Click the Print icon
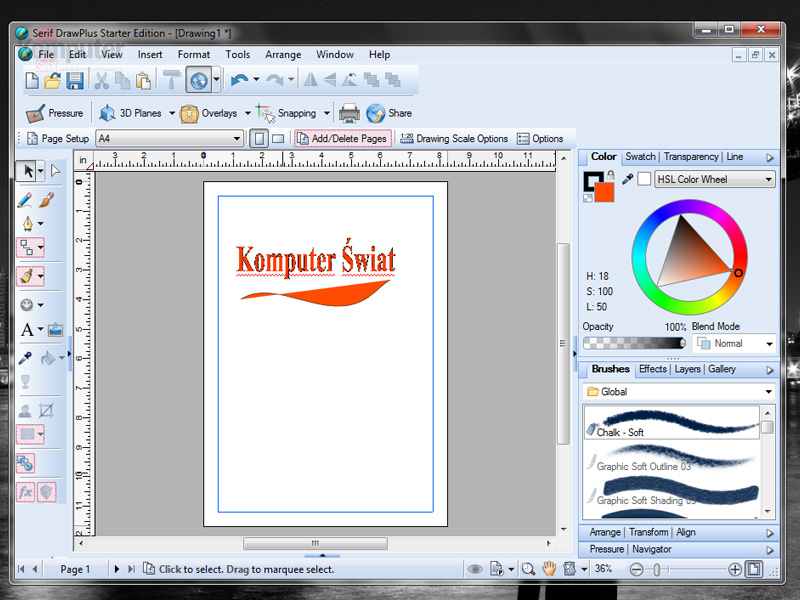 349,113
